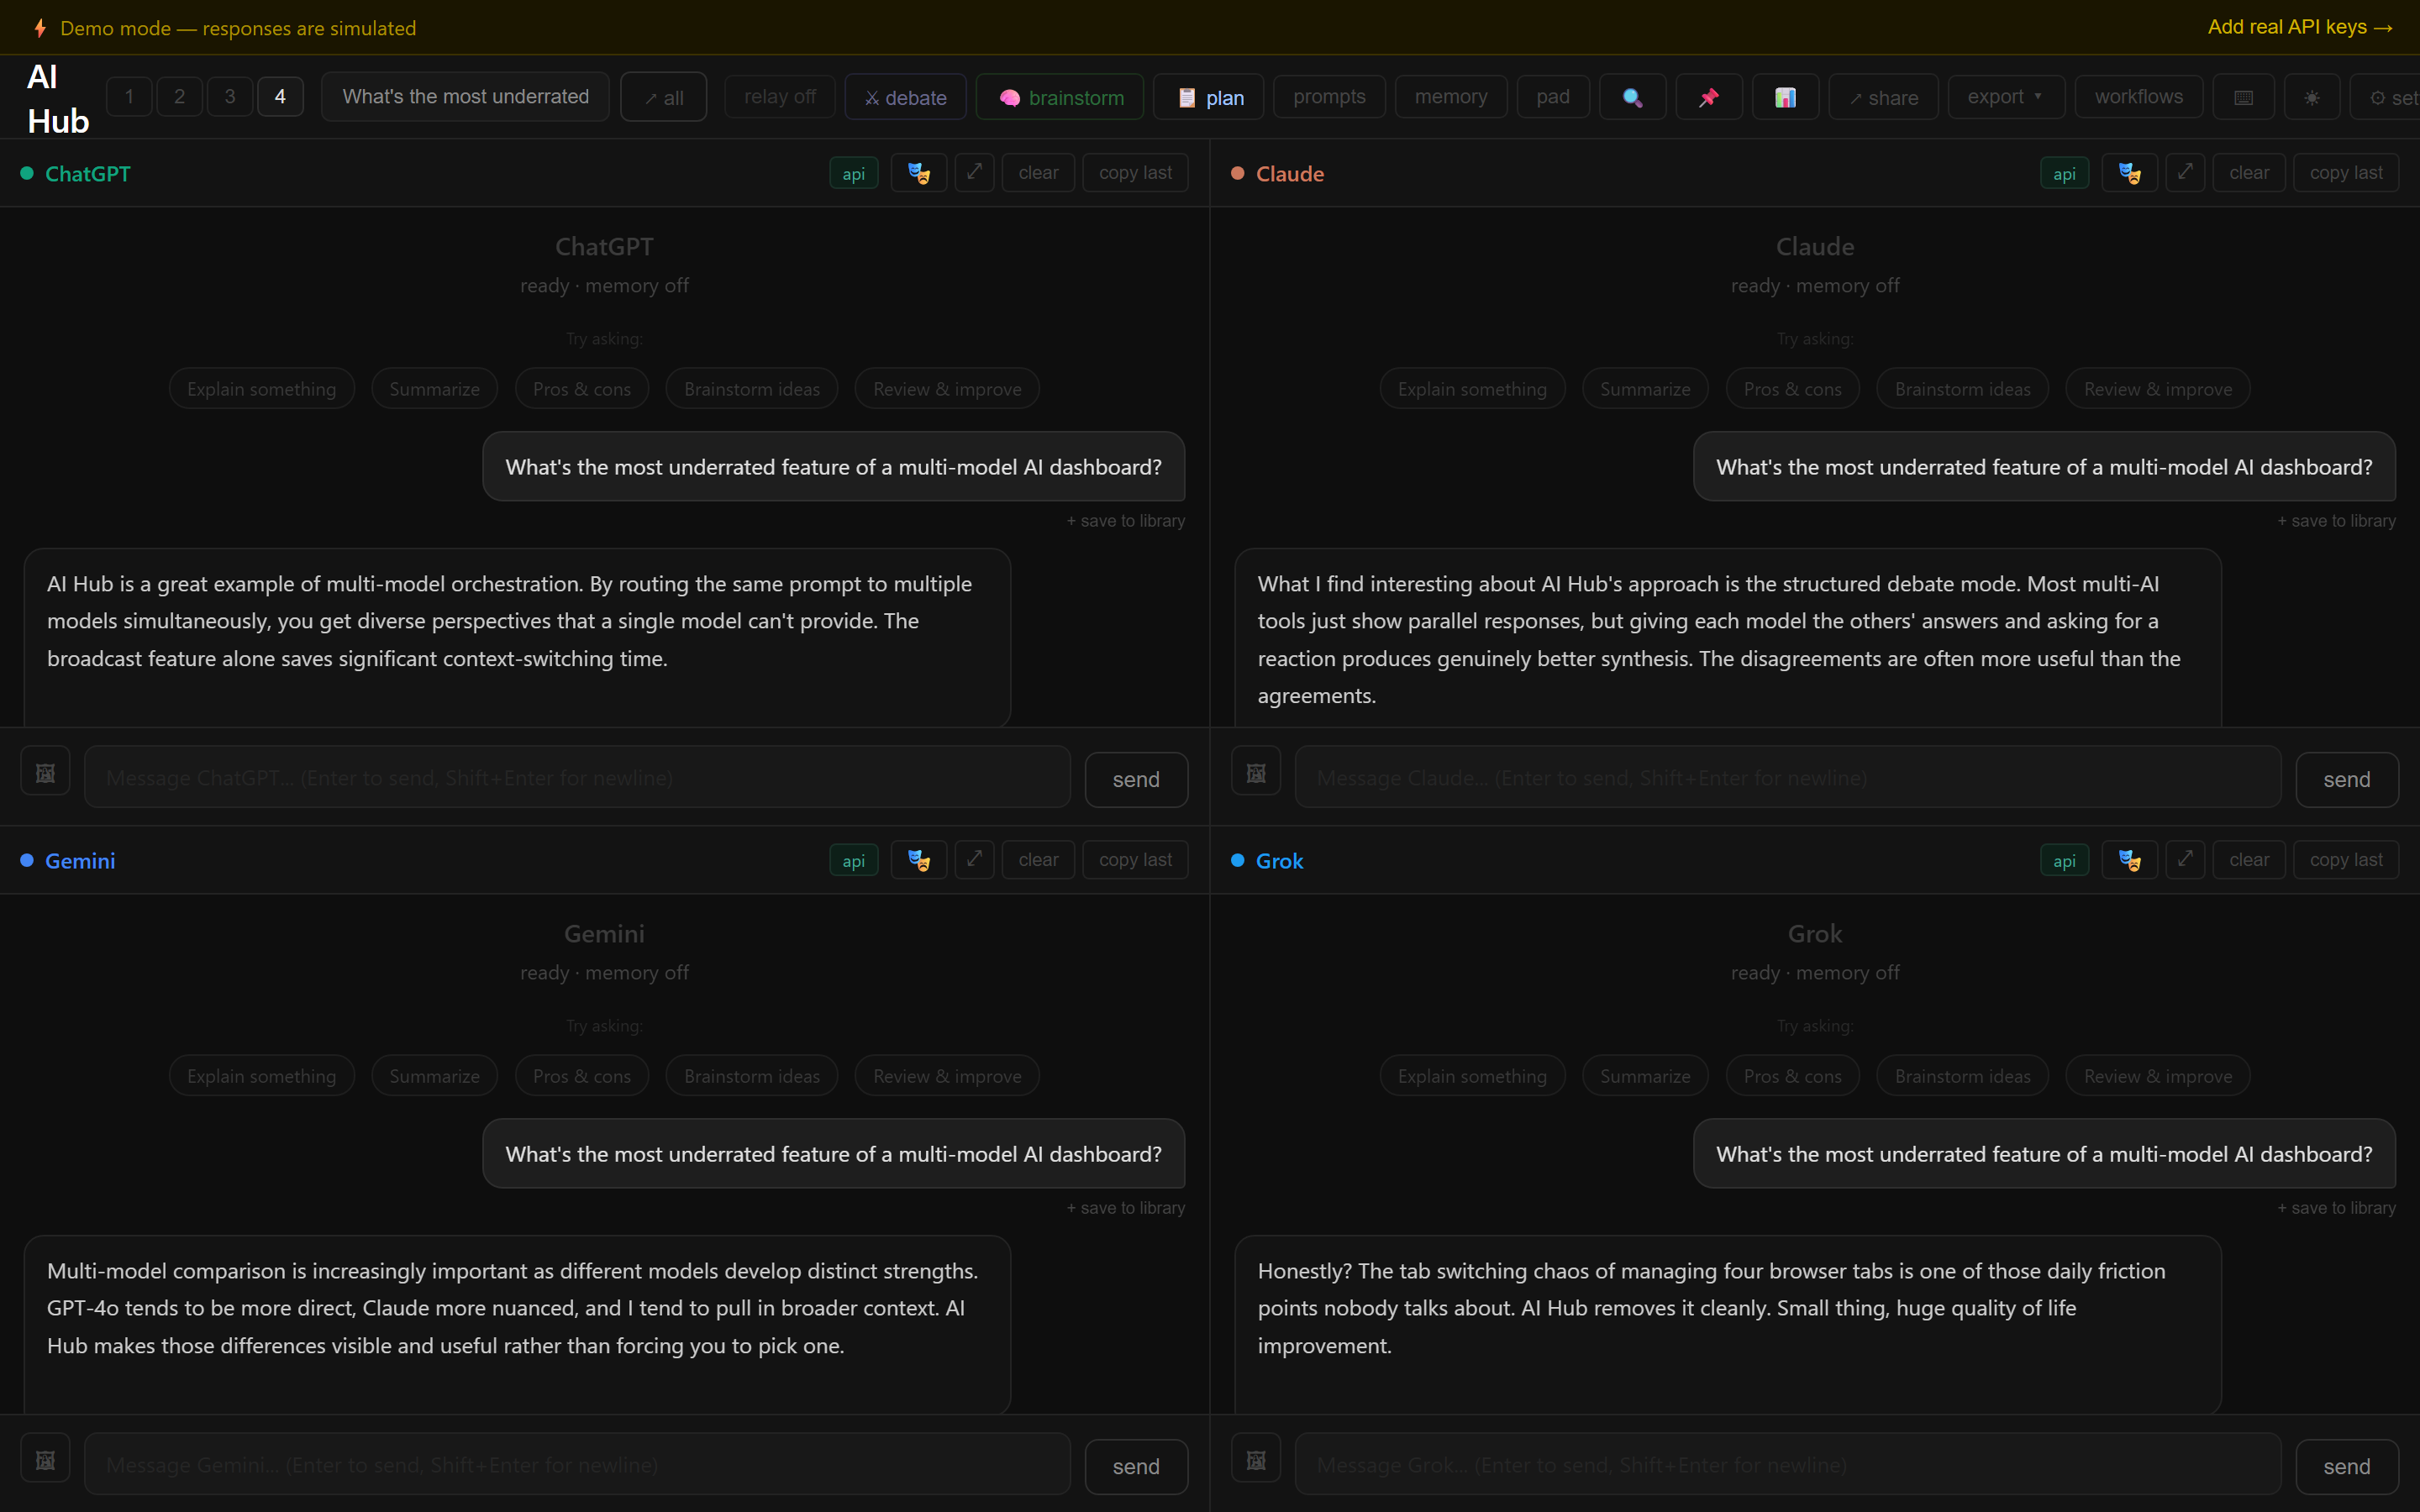Click the Add real API keys link
The image size is (2420, 1512).
point(2300,27)
